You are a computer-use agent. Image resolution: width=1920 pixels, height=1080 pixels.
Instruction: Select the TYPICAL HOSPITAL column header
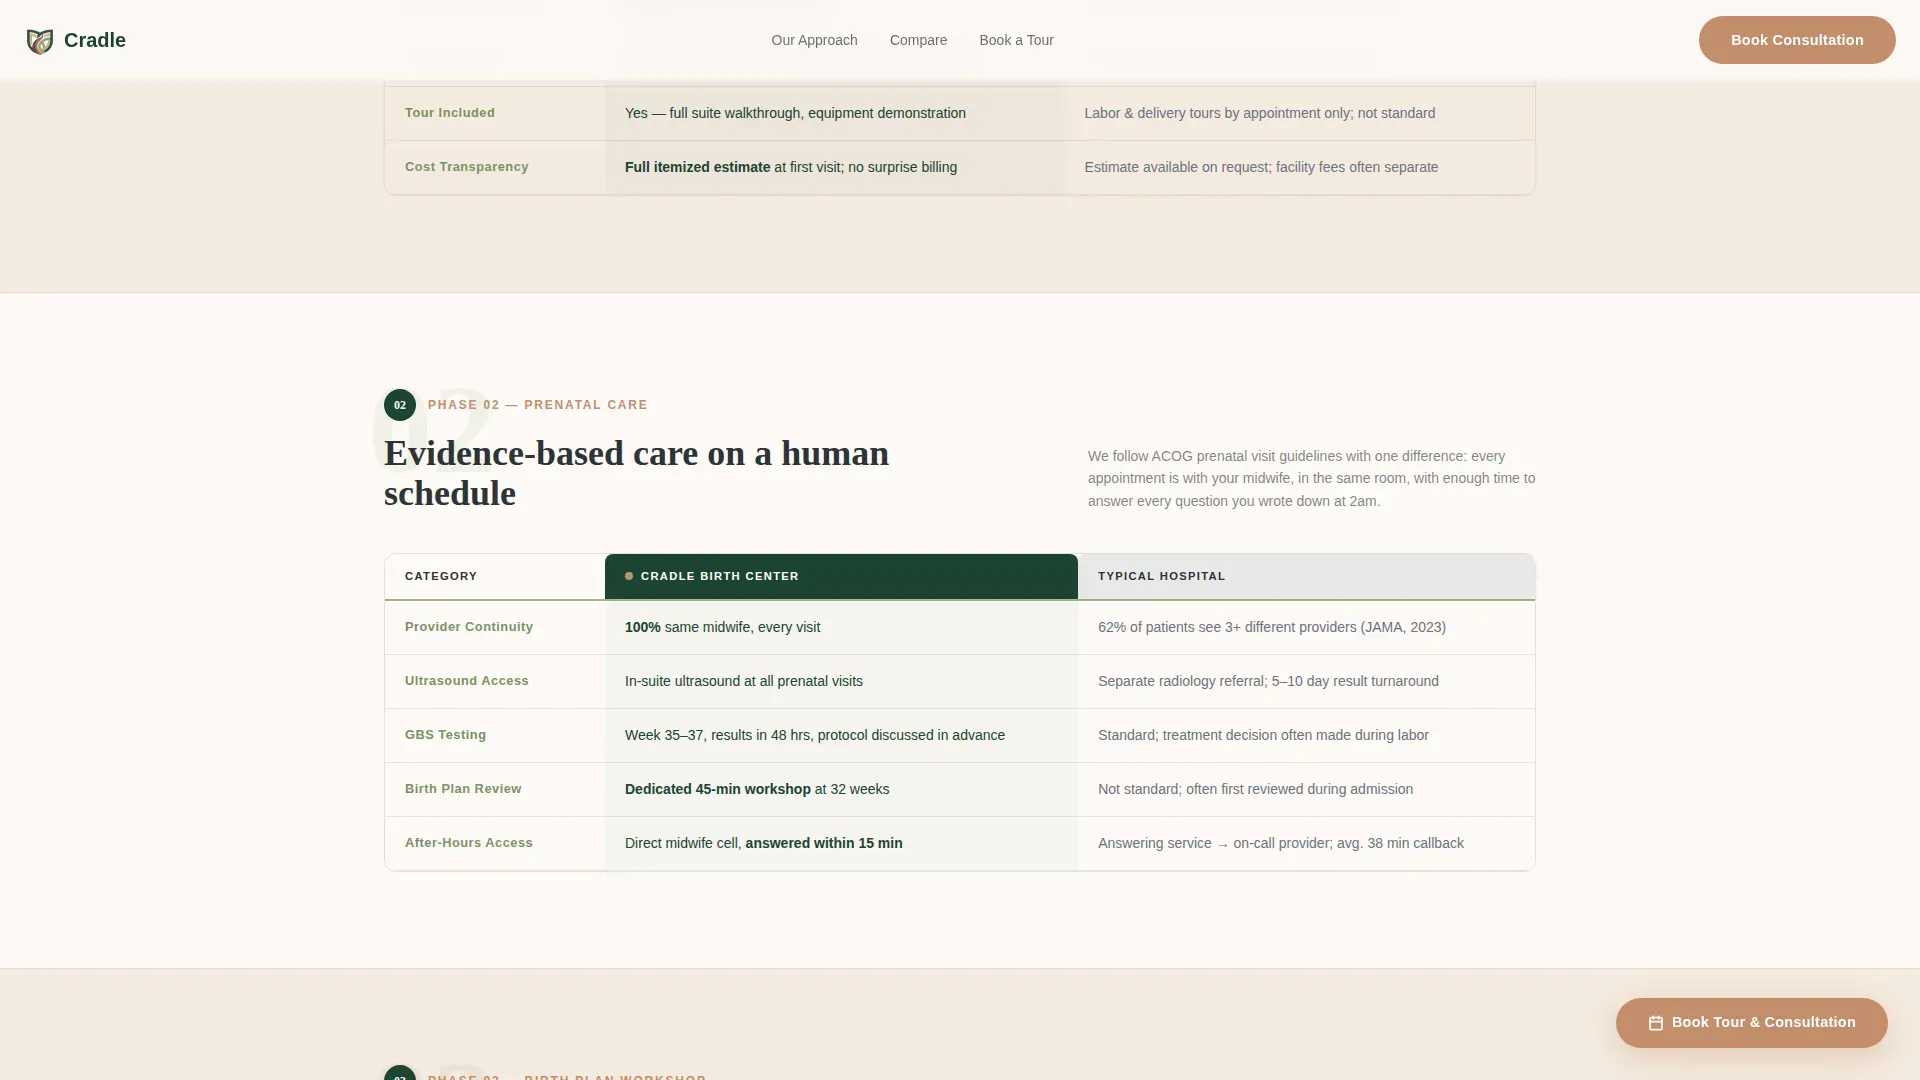click(1306, 576)
